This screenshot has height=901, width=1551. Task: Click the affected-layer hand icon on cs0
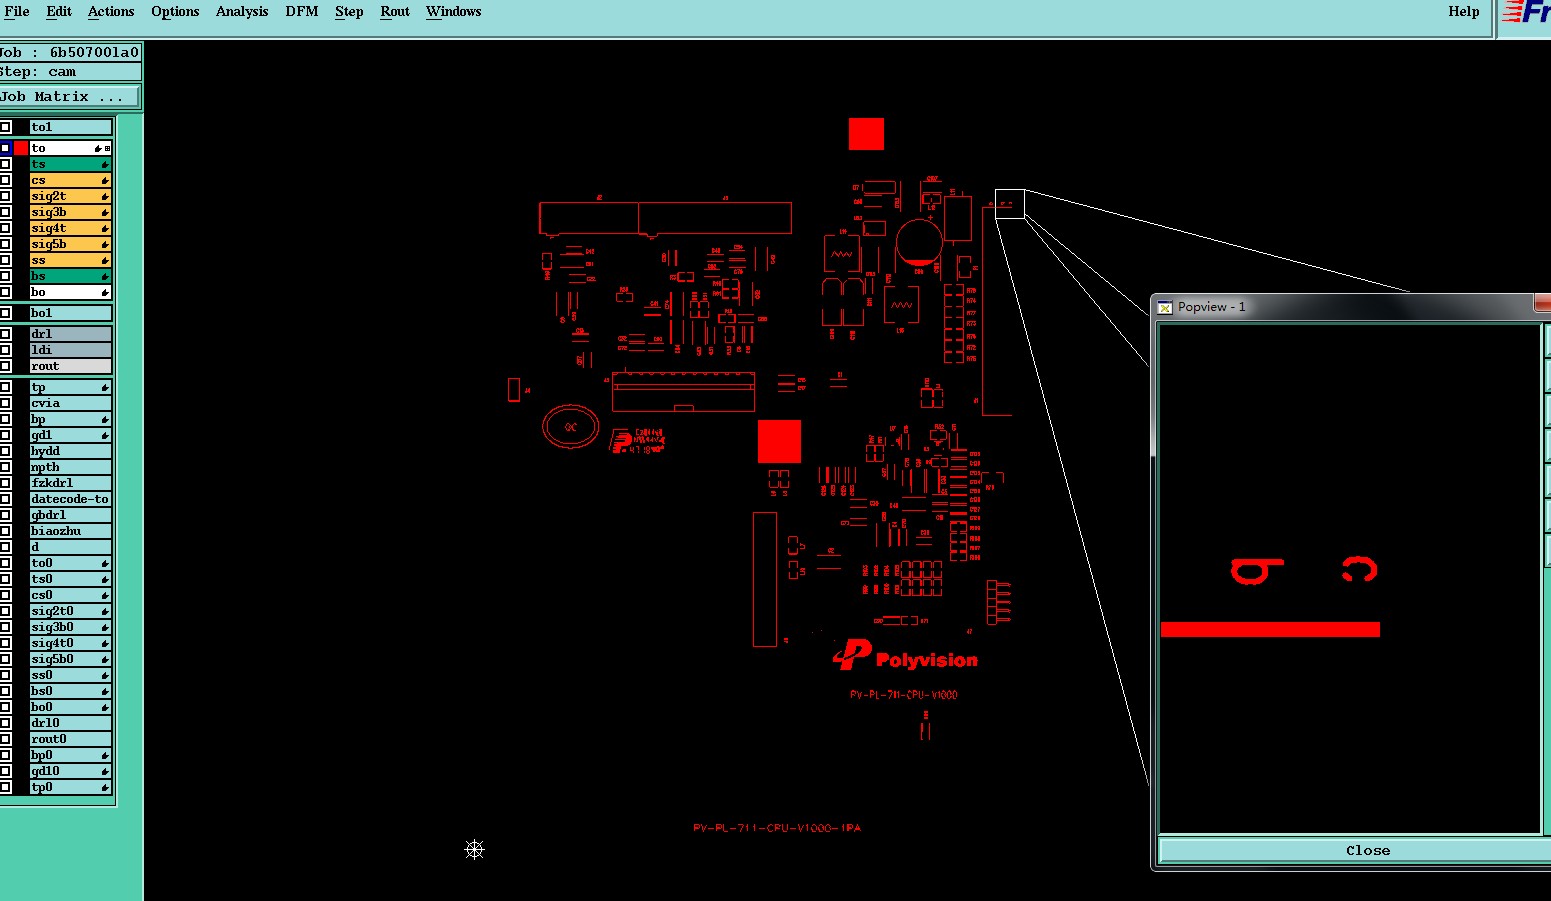(x=104, y=595)
